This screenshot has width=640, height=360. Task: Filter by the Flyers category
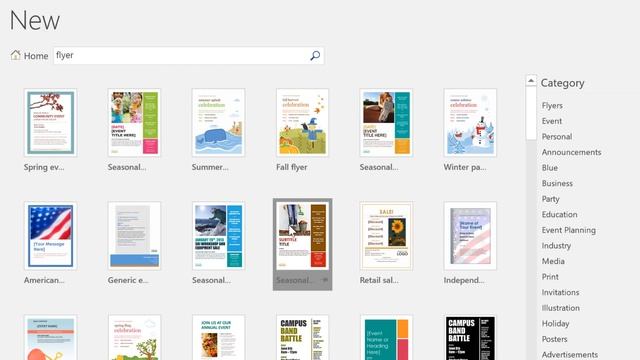[552, 106]
